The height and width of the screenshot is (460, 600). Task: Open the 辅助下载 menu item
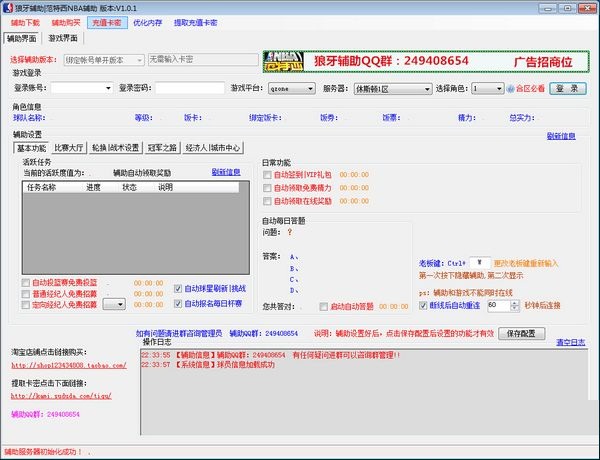click(25, 23)
